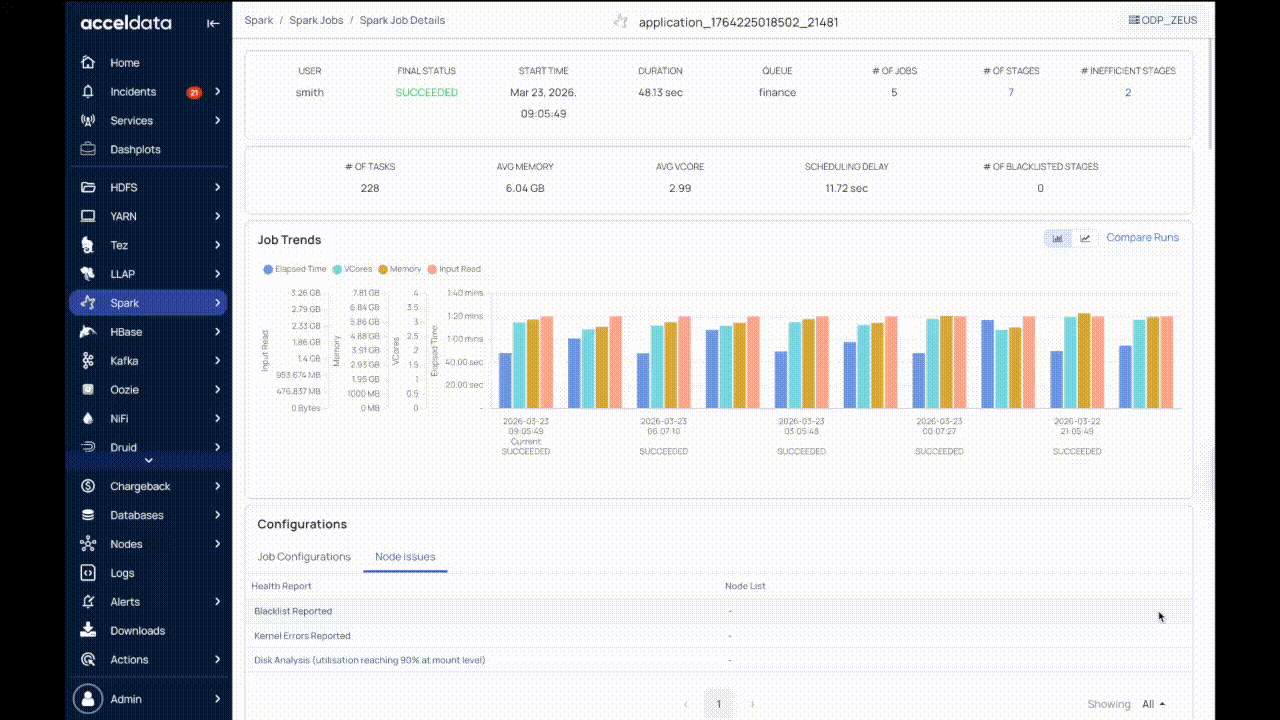The height and width of the screenshot is (720, 1280).
Task: Expand the YARN submenu chevron
Action: point(217,217)
